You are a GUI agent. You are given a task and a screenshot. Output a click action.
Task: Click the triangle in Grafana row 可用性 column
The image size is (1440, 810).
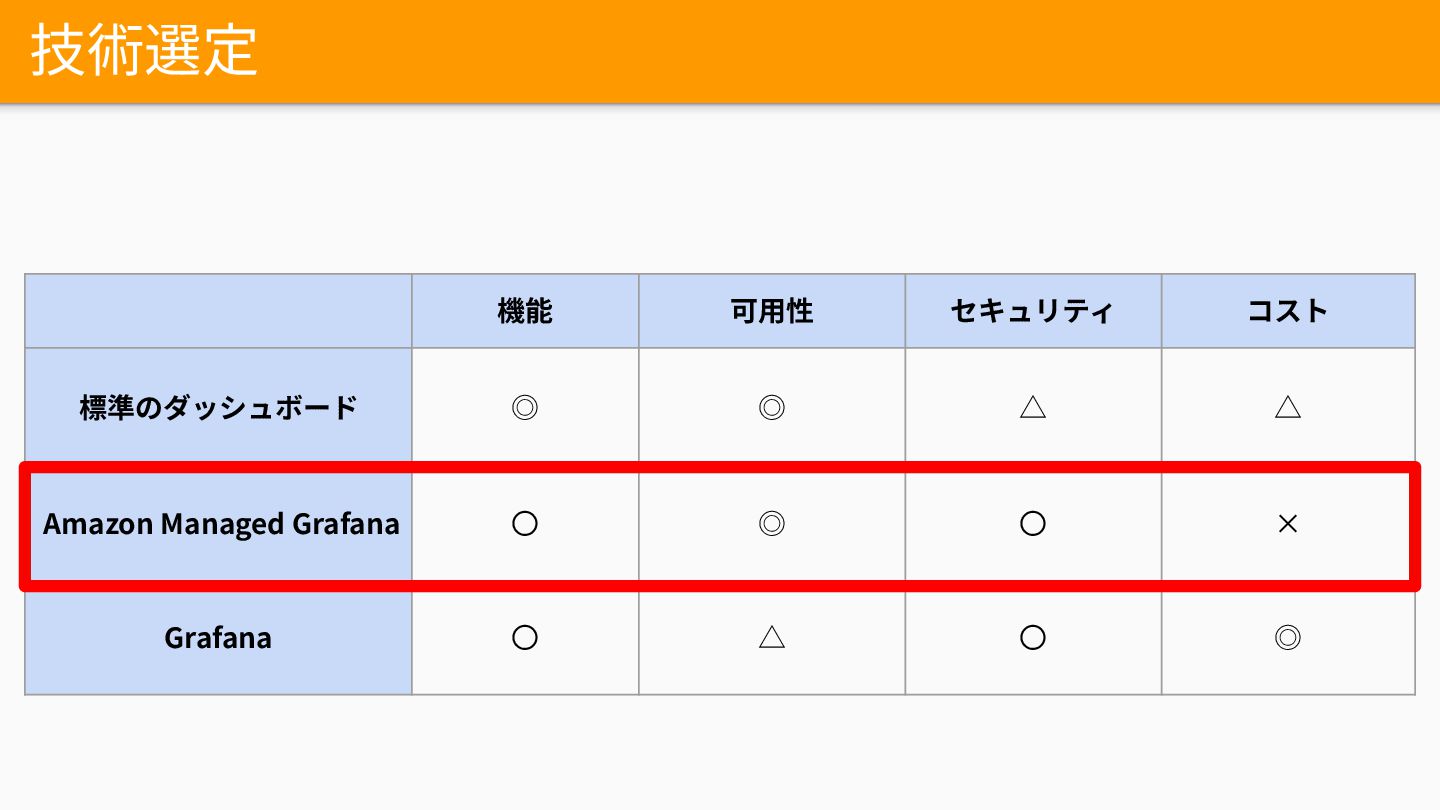coord(772,638)
